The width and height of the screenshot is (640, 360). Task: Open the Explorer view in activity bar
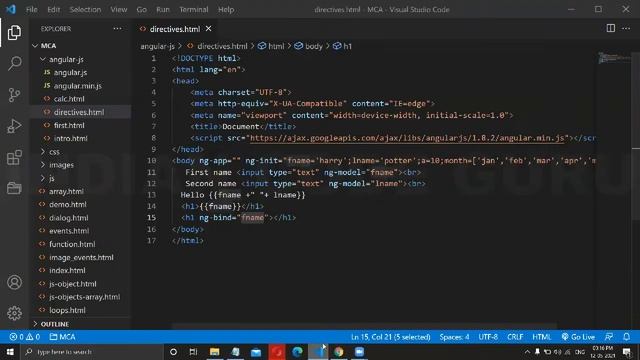pyautogui.click(x=14, y=33)
